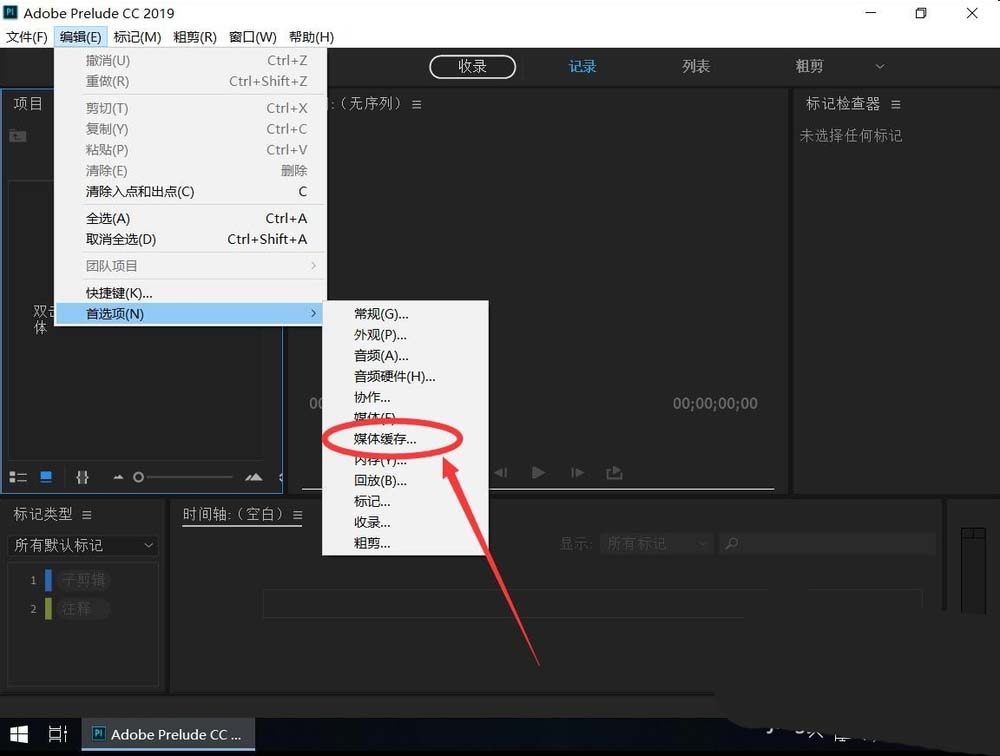The image size is (1000, 756).
Task: Open 粗剪... preferences entry
Action: (x=406, y=543)
